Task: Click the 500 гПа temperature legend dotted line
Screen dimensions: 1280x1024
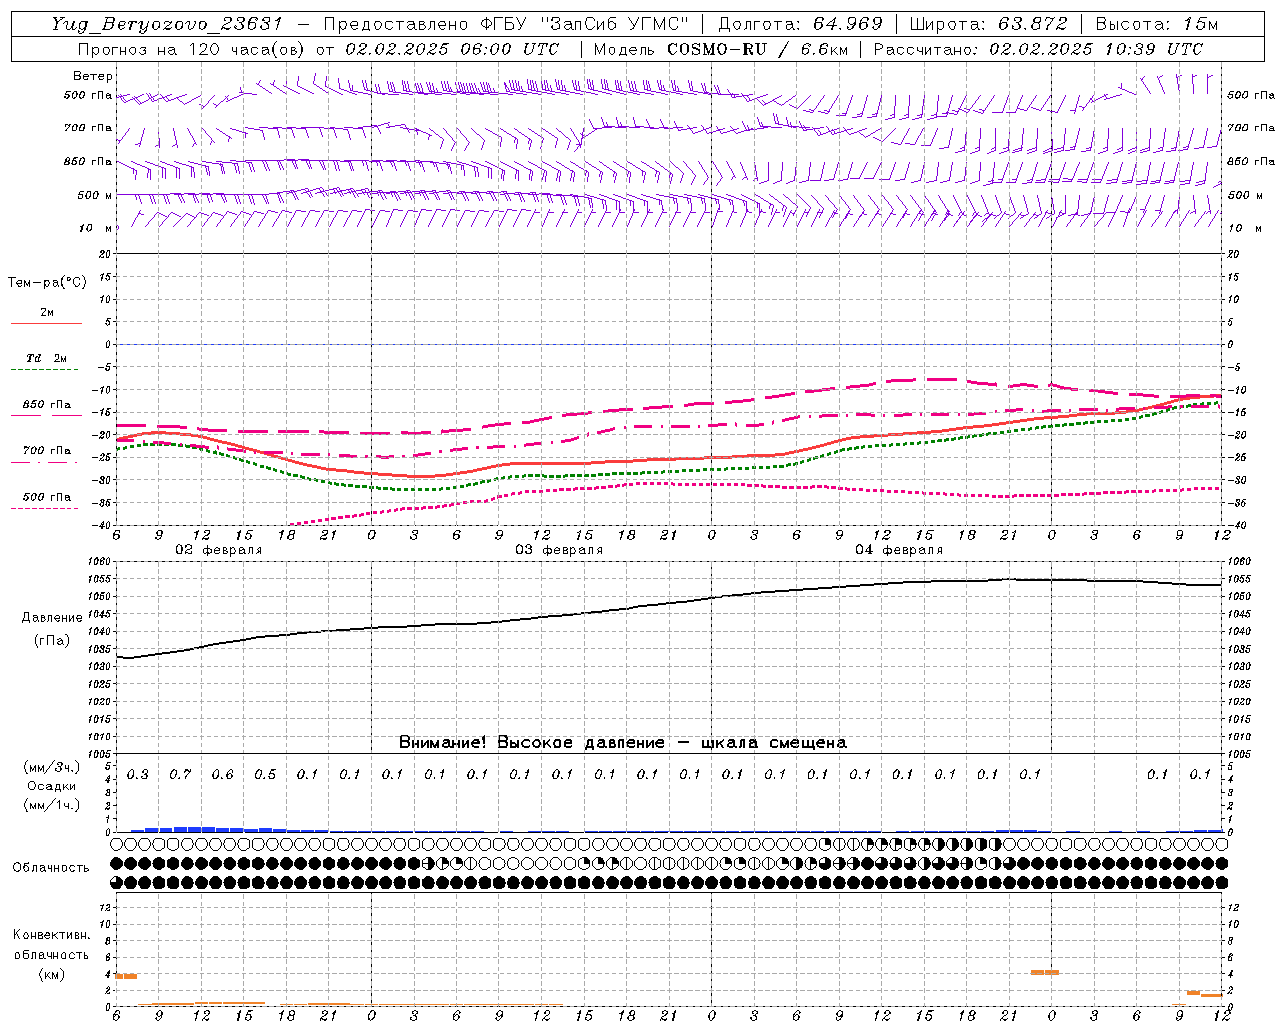Action: point(45,508)
